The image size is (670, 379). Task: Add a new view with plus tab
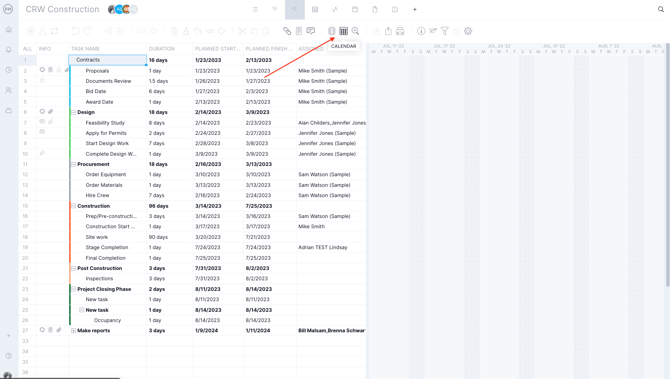click(x=414, y=9)
